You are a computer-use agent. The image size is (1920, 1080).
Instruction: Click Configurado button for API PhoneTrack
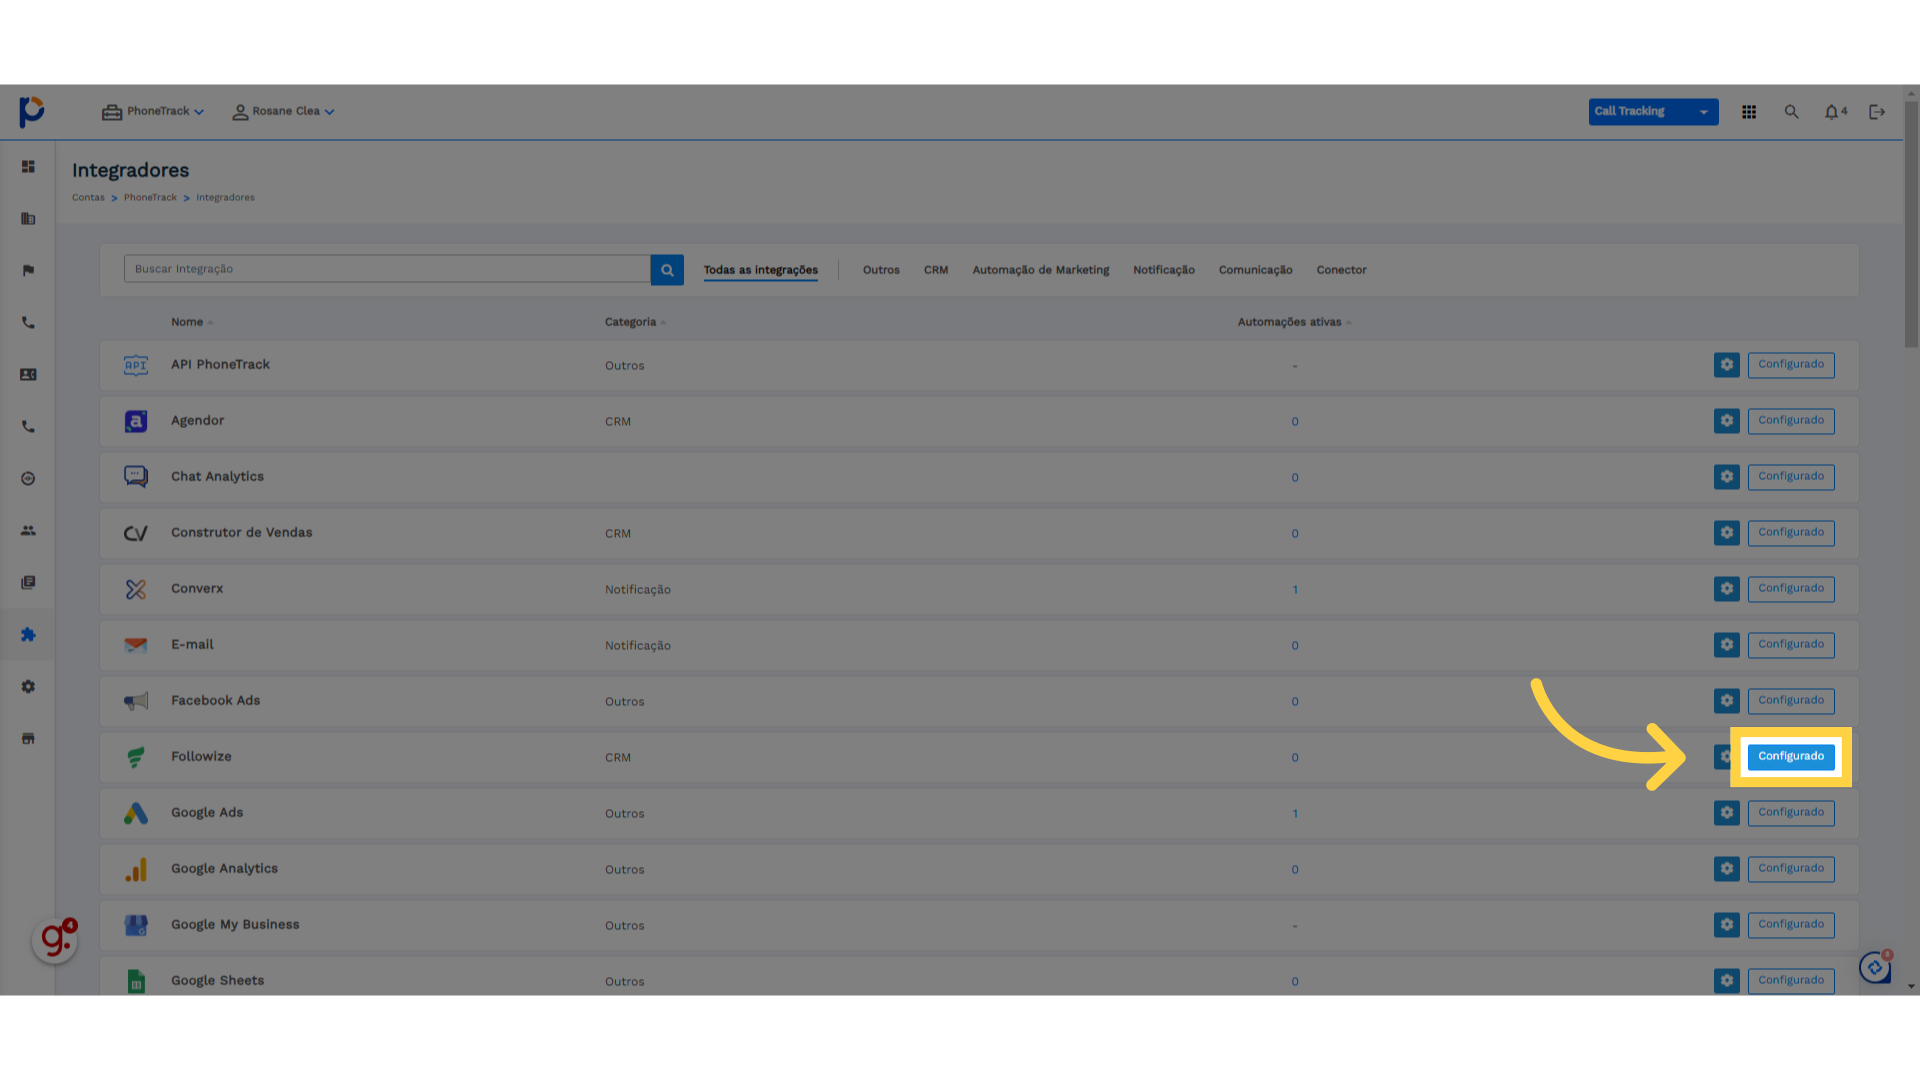pos(1791,365)
